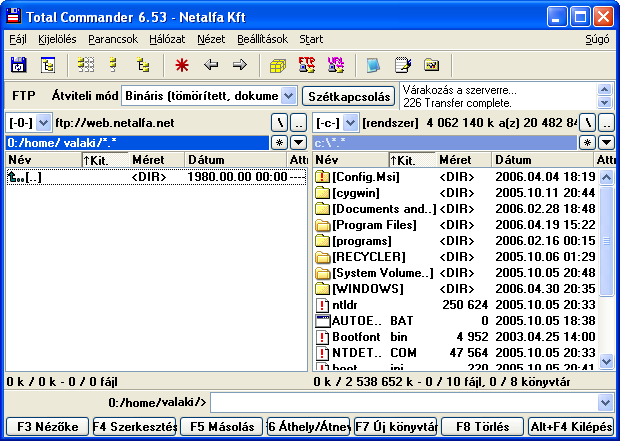The height and width of the screenshot is (441, 620).
Task: Click the Szétkapcsolás disconnect button
Action: 349,97
